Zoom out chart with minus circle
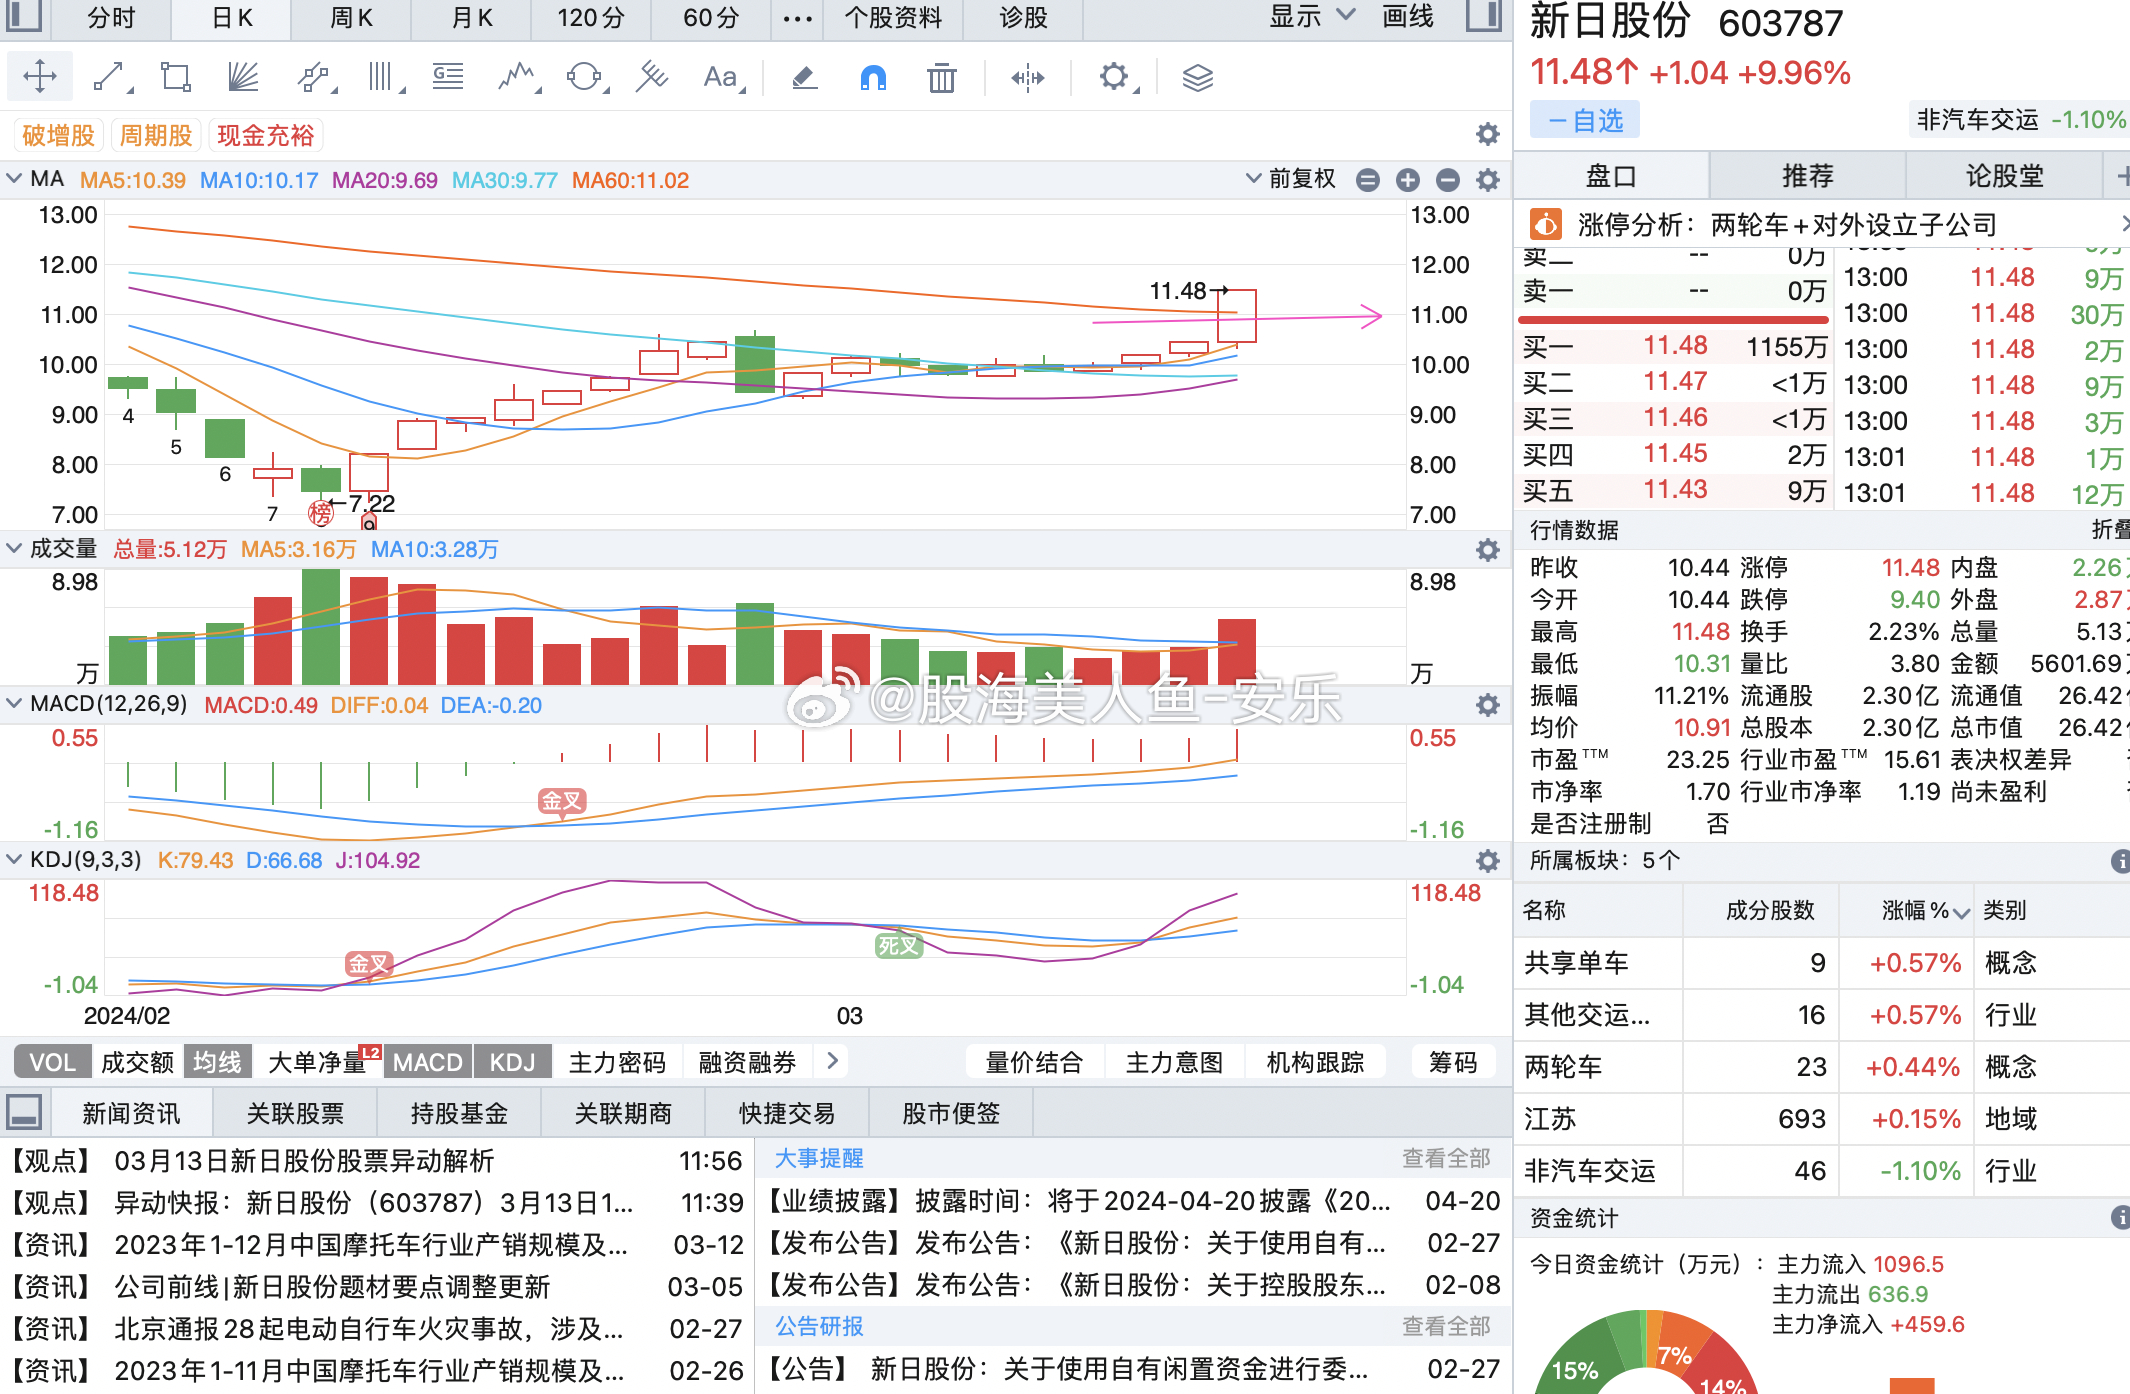 [x=1448, y=180]
